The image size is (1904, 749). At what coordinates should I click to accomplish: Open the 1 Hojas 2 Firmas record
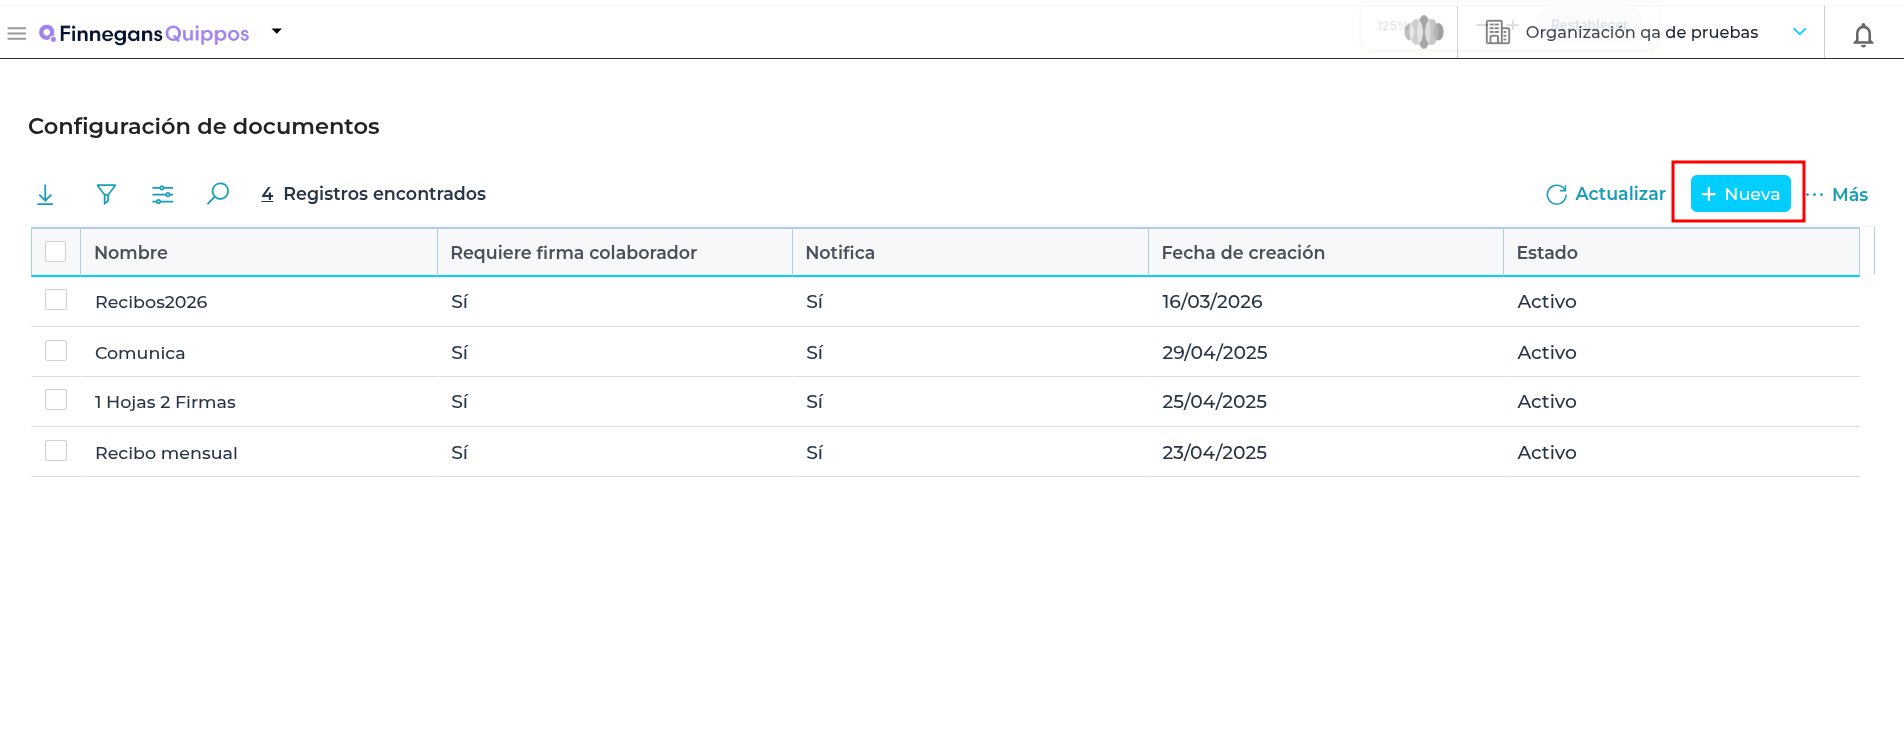165,402
